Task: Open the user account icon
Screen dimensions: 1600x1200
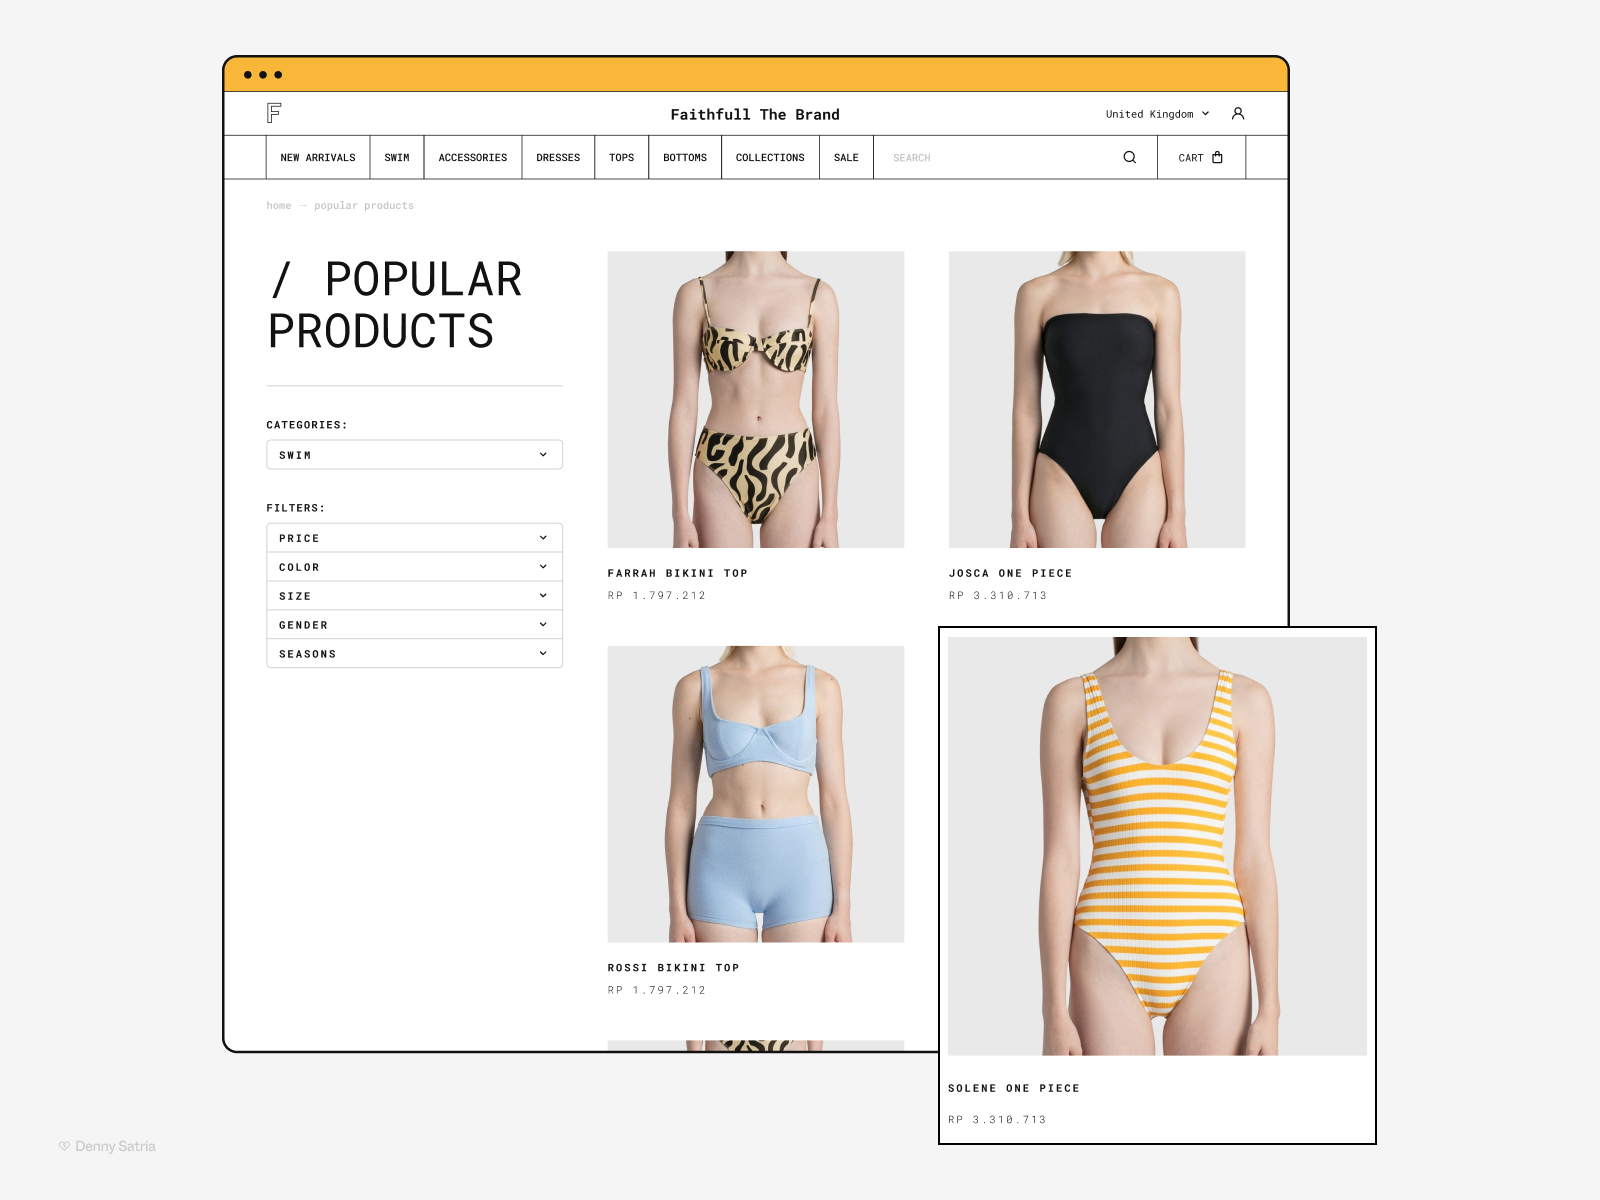Action: 1238,114
